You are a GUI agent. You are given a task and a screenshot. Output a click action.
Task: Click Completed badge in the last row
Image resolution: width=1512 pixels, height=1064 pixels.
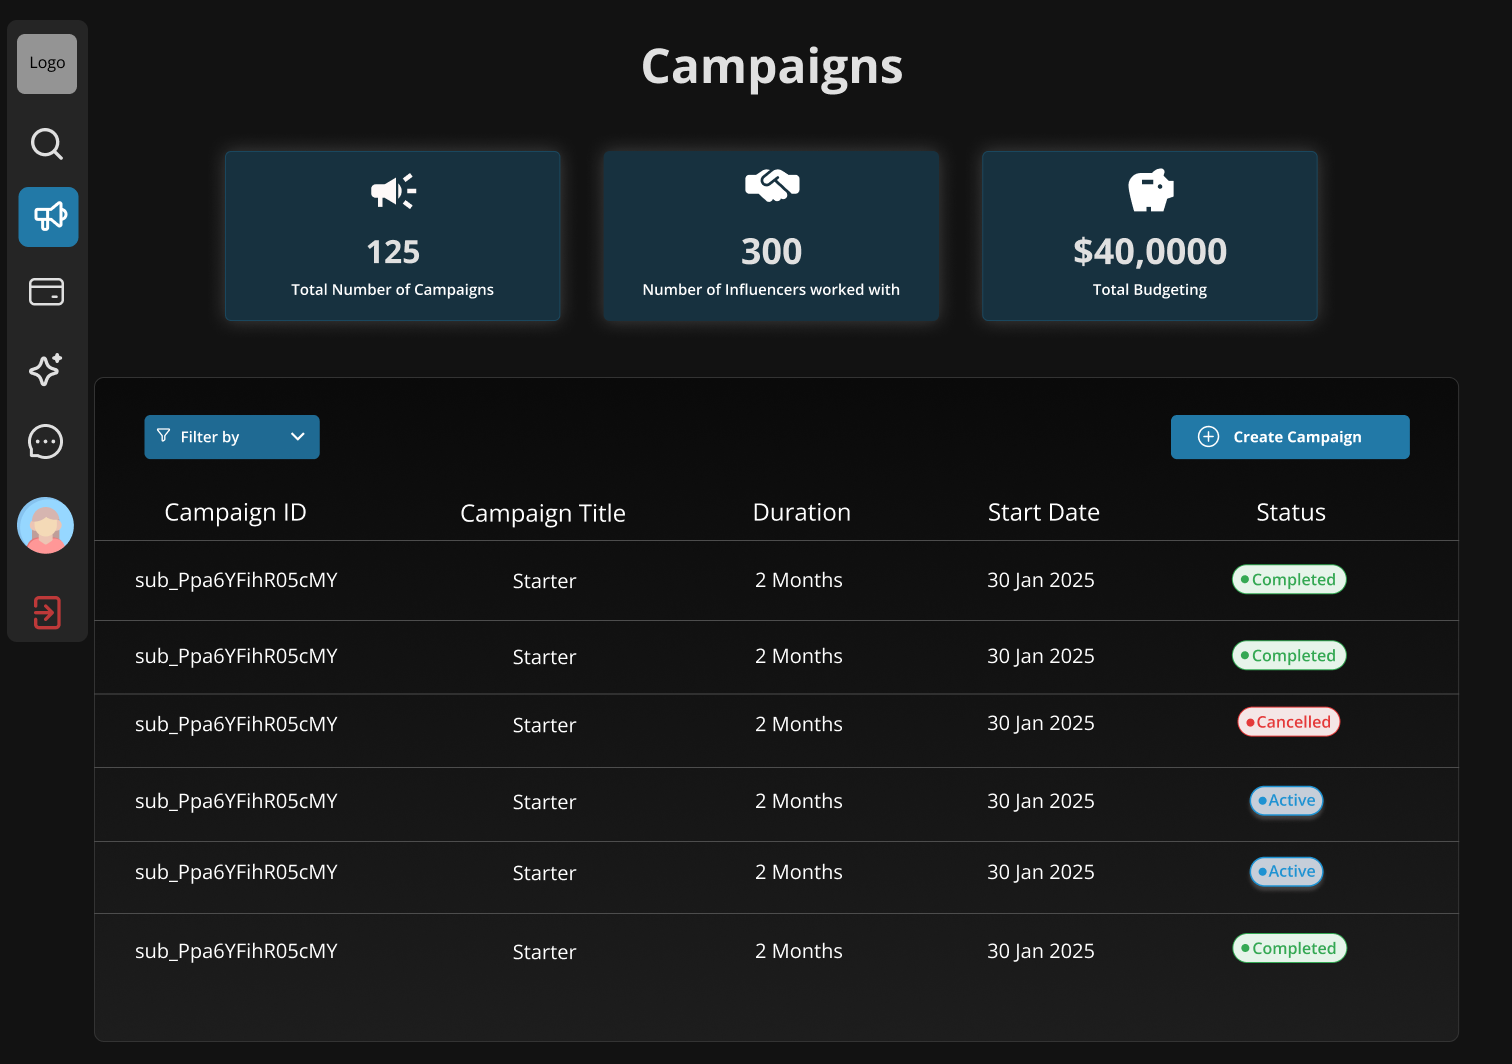(x=1290, y=948)
